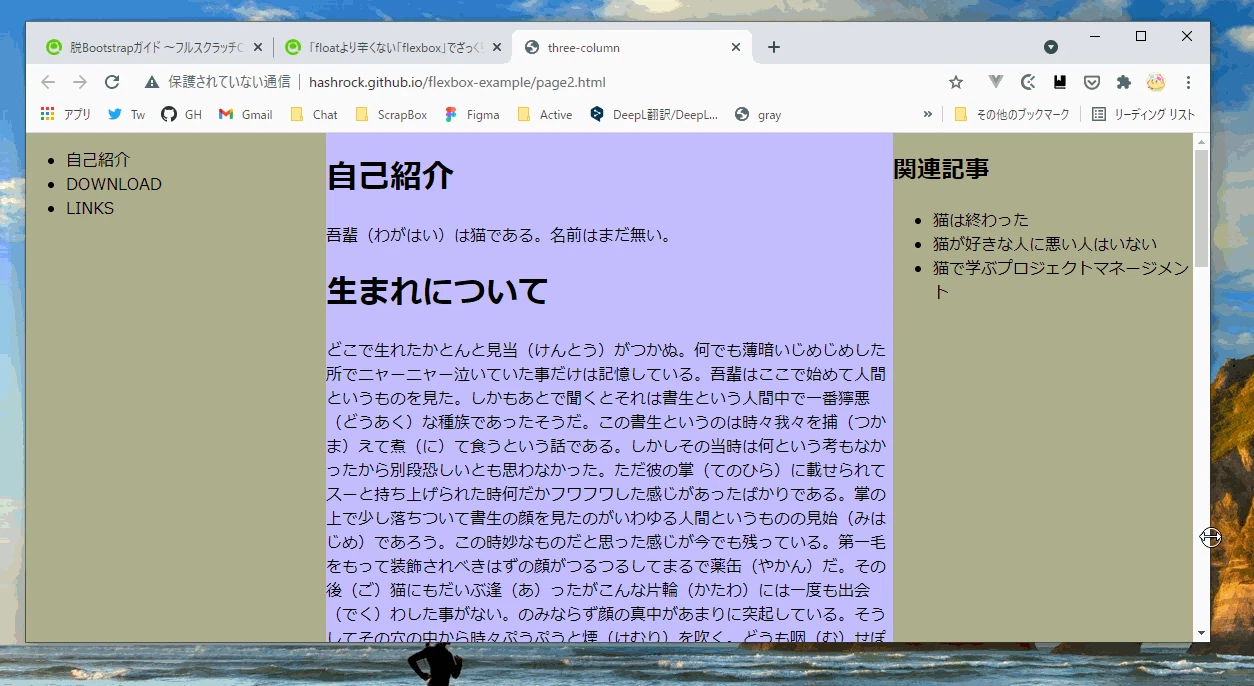The width and height of the screenshot is (1254, 686).
Task: Close the floatより辛くない flexbox tab
Action: [x=496, y=47]
